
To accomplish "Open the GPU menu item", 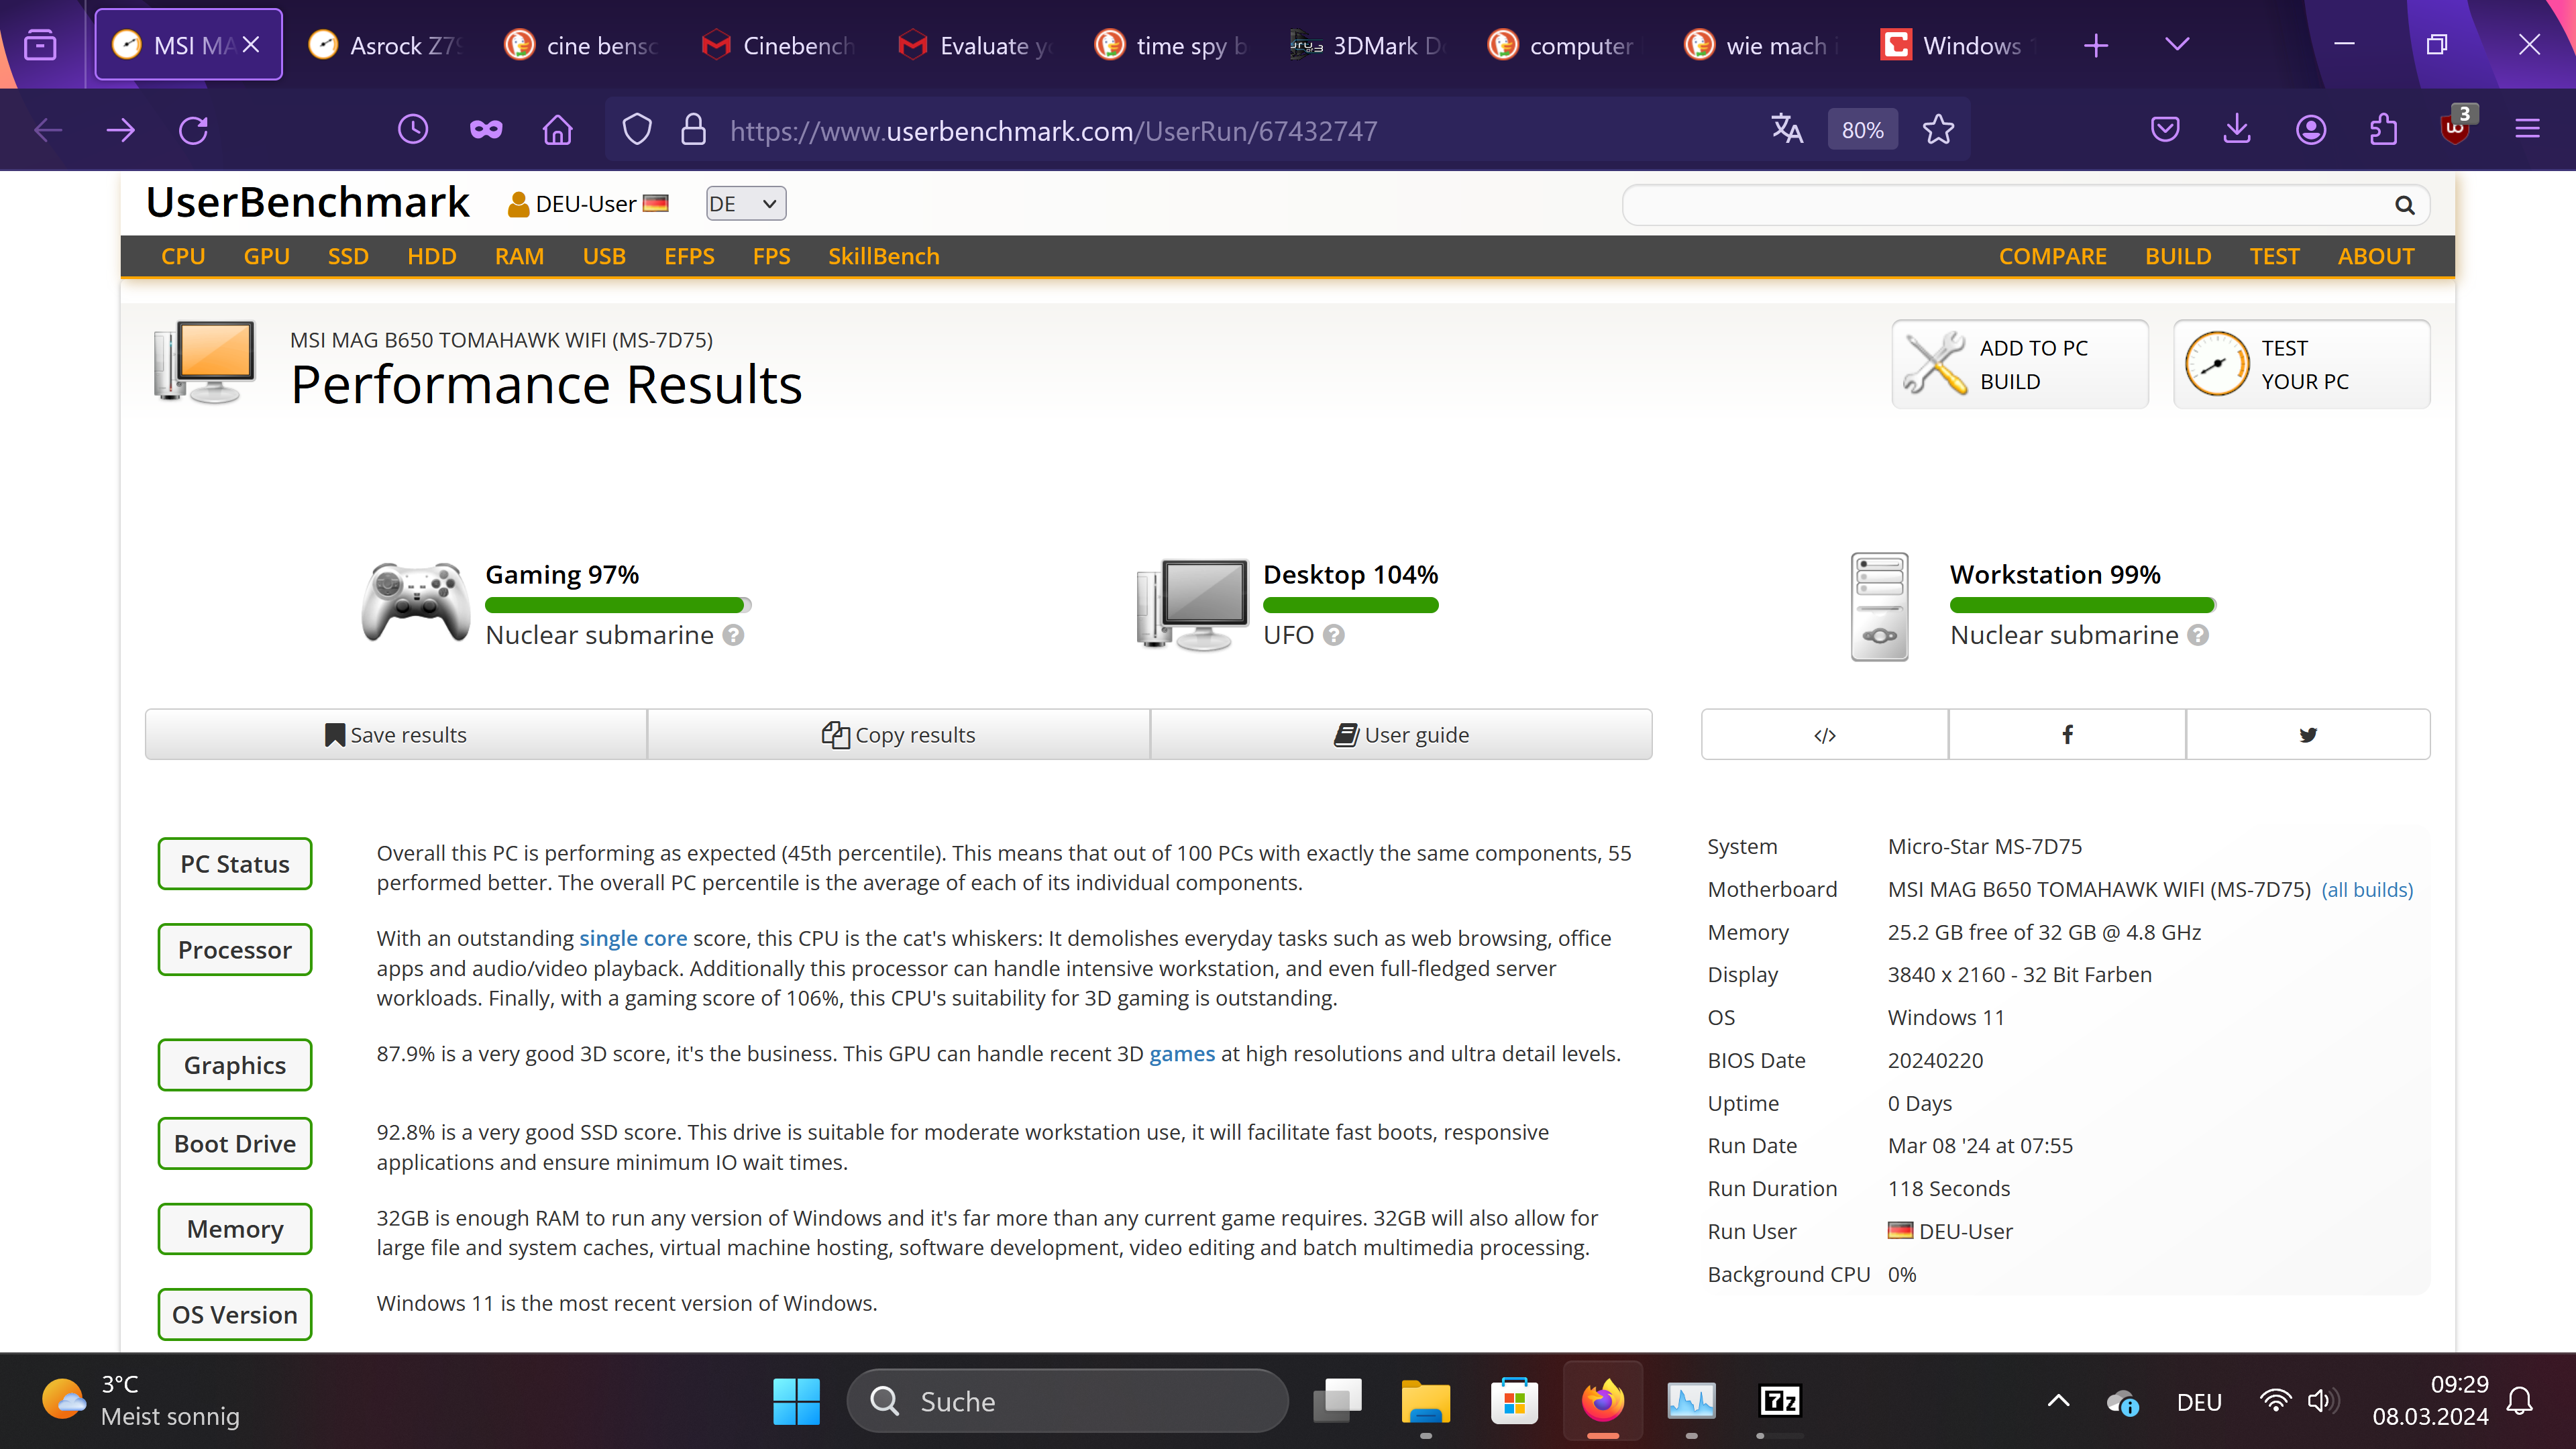I will point(266,256).
